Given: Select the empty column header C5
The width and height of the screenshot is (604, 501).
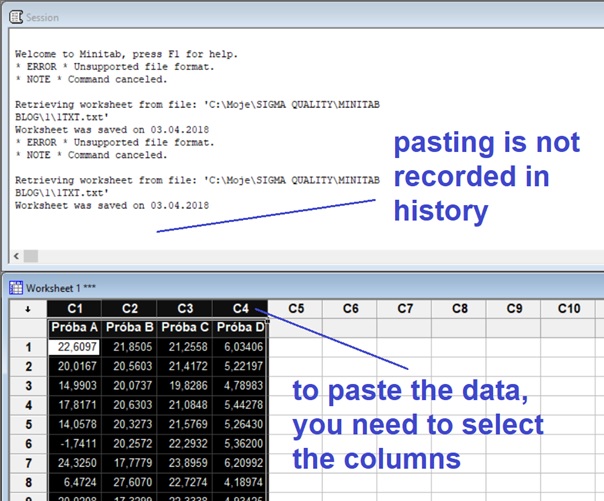Looking at the screenshot, I should tap(296, 309).
